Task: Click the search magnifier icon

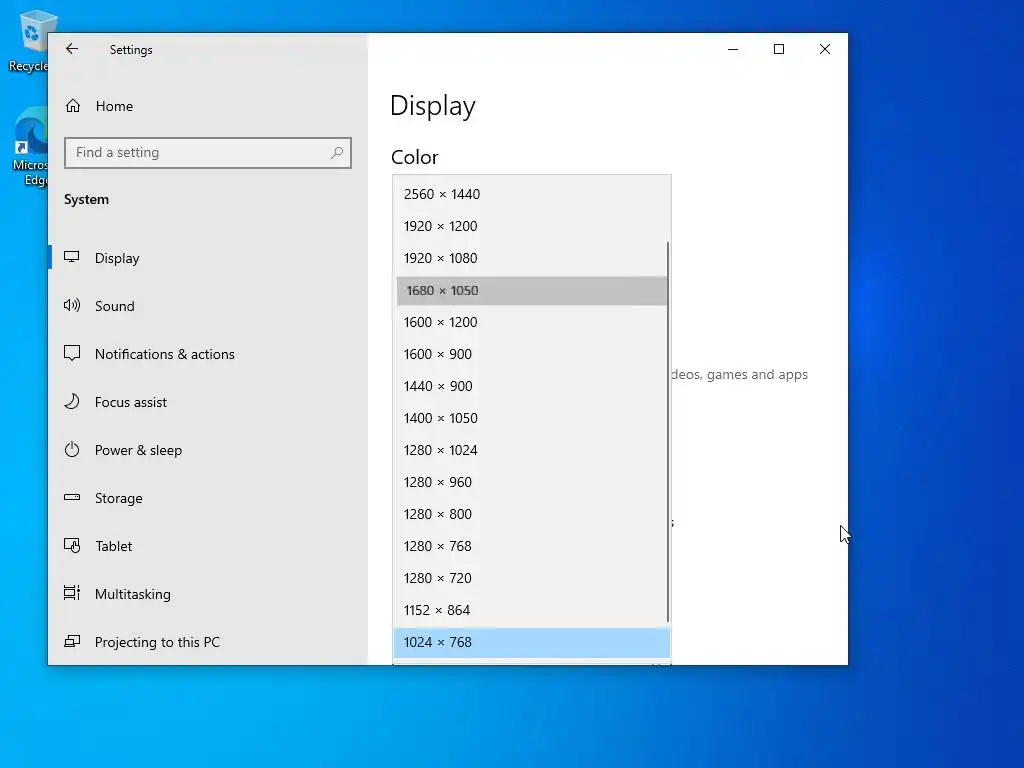Action: (x=337, y=153)
